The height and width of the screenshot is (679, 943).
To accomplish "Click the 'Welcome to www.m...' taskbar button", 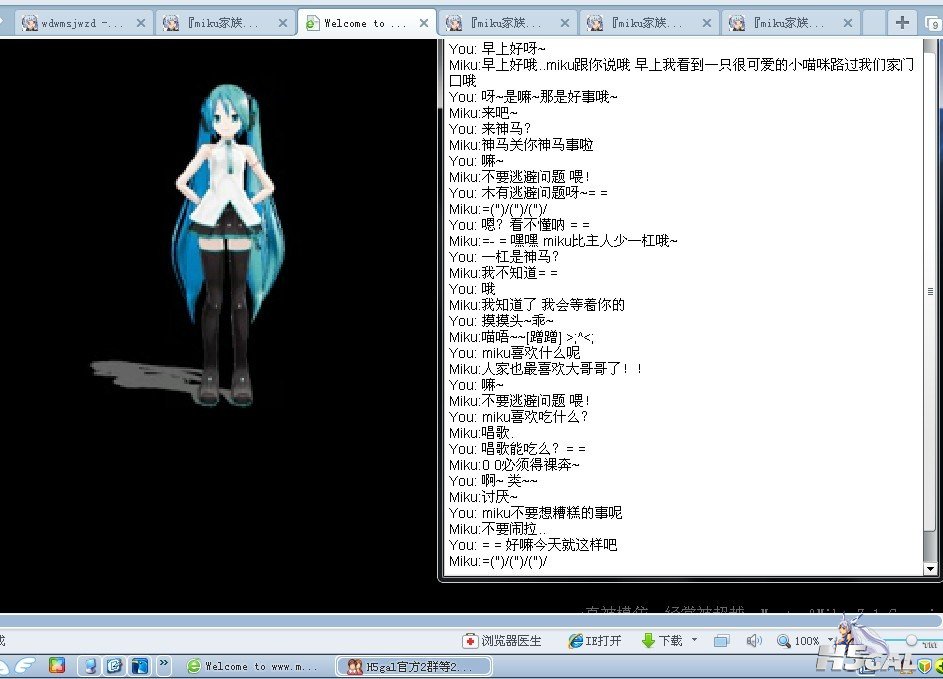I will [x=255, y=666].
